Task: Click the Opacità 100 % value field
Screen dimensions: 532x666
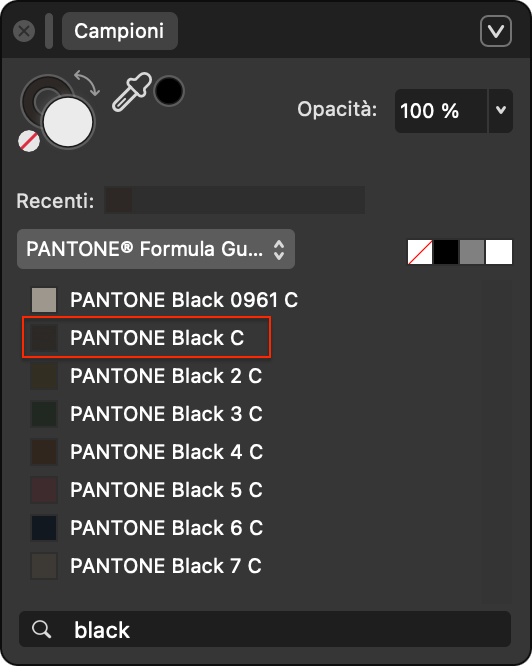Action: click(441, 110)
